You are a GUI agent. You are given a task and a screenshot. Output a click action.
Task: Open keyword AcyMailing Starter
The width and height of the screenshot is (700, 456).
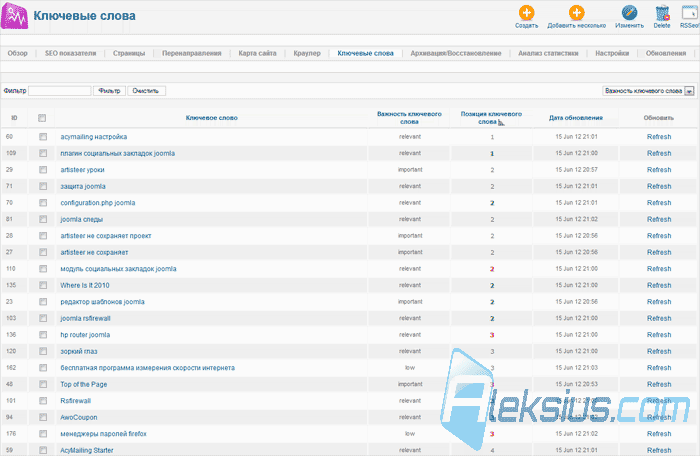click(x=87, y=450)
